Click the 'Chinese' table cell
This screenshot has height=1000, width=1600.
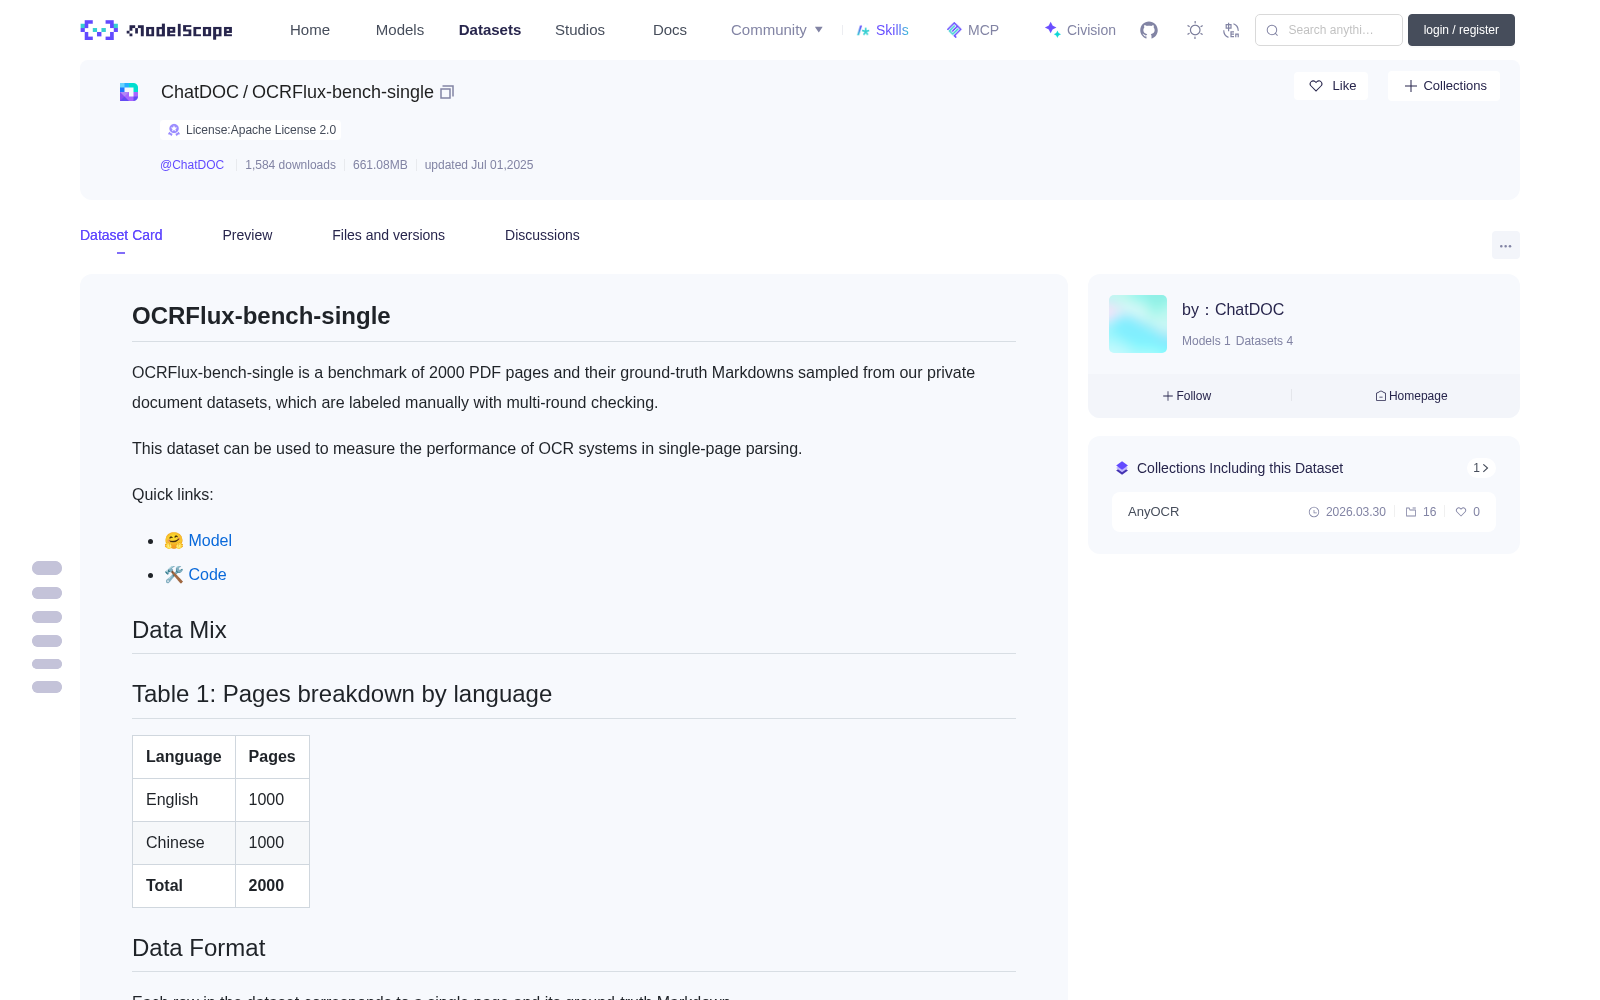tap(184, 843)
